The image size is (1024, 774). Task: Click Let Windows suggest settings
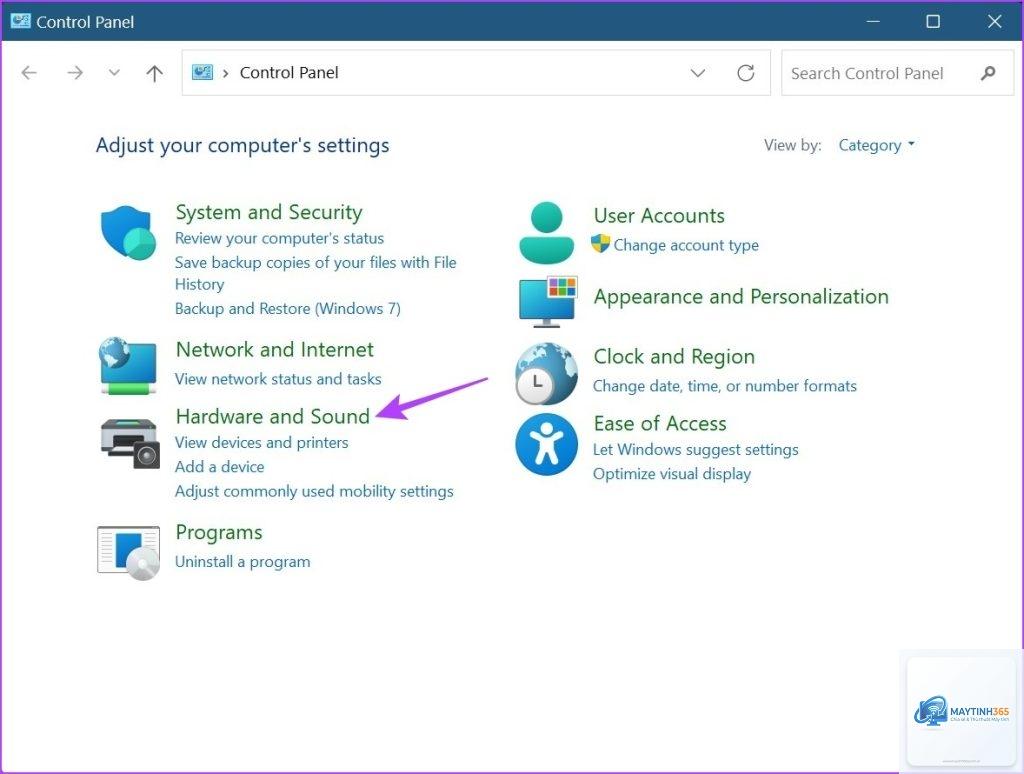pyautogui.click(x=696, y=449)
